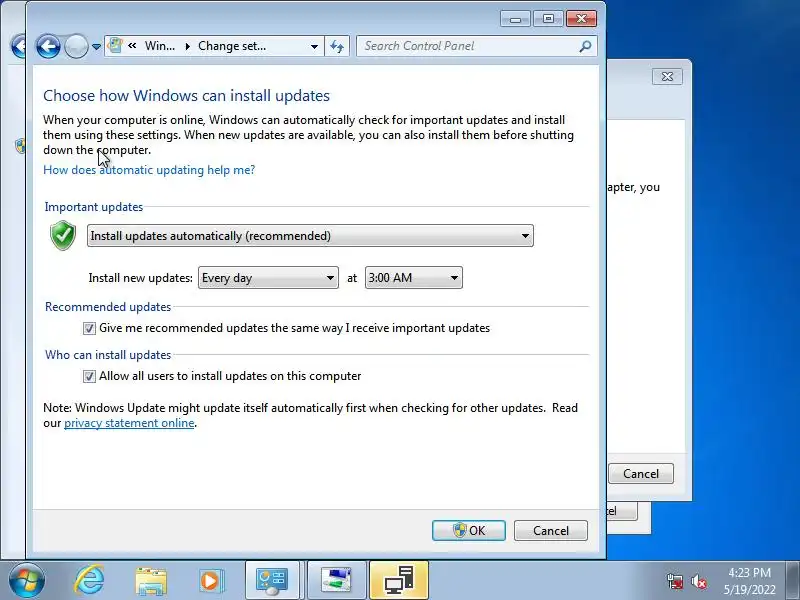800x600 pixels.
Task: Select the 'Win...' breadcrumb in address bar
Action: [x=160, y=46]
